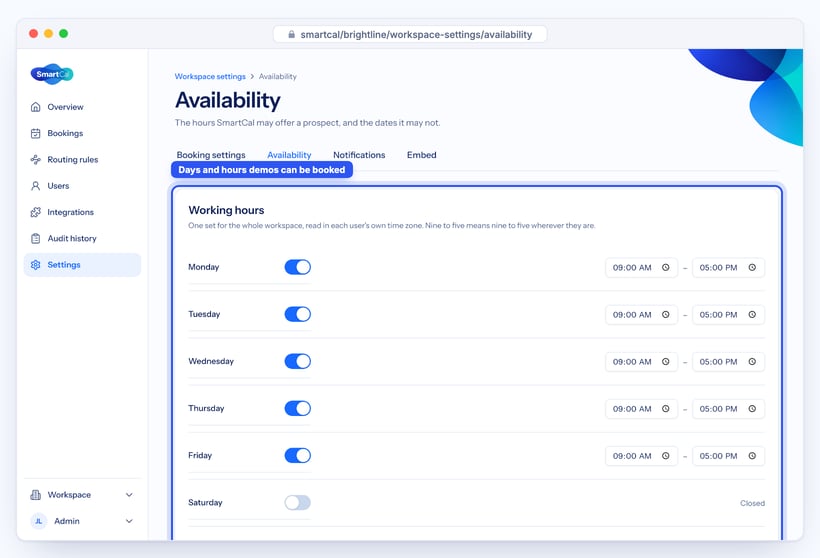820x558 pixels.
Task: Turn off the Wednesday toggle
Action: click(298, 361)
